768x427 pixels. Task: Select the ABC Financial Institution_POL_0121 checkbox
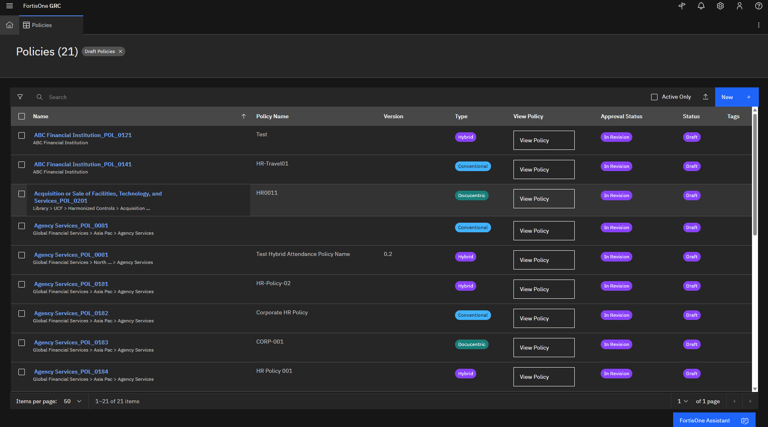(21, 136)
